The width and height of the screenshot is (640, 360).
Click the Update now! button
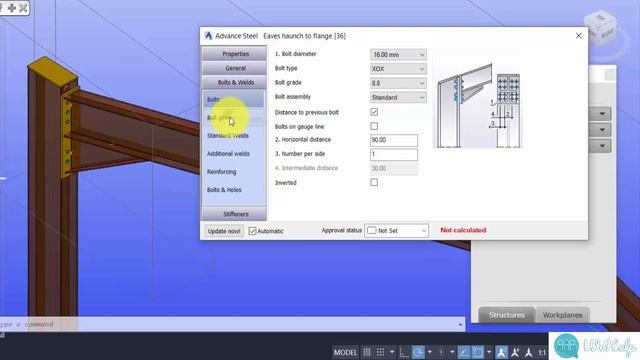224,231
